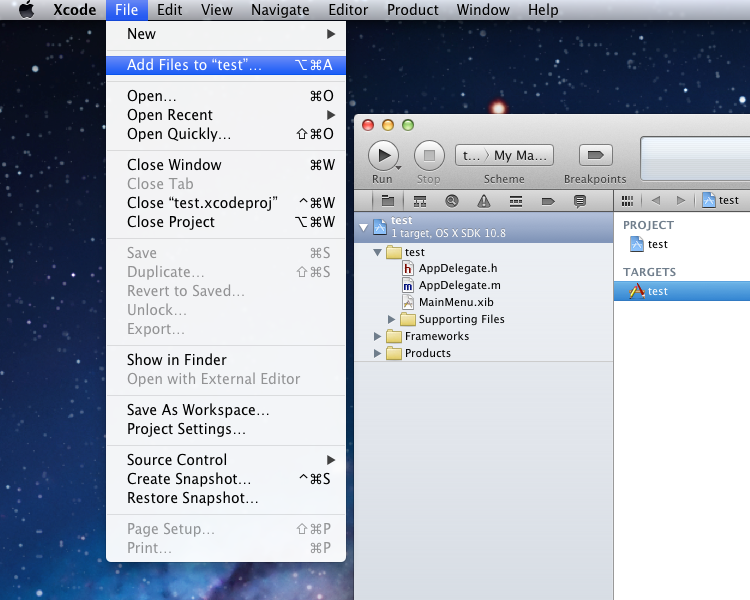This screenshot has height=600, width=750.
Task: Open the Help menu
Action: click(x=543, y=10)
